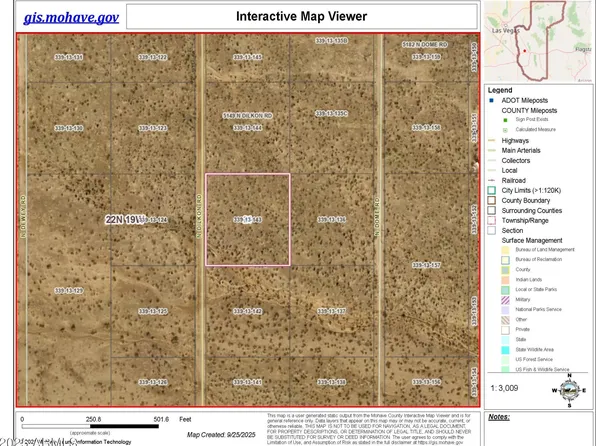596x446 pixels.
Task: Open the gis.mohave.gov link
Action: (71, 17)
